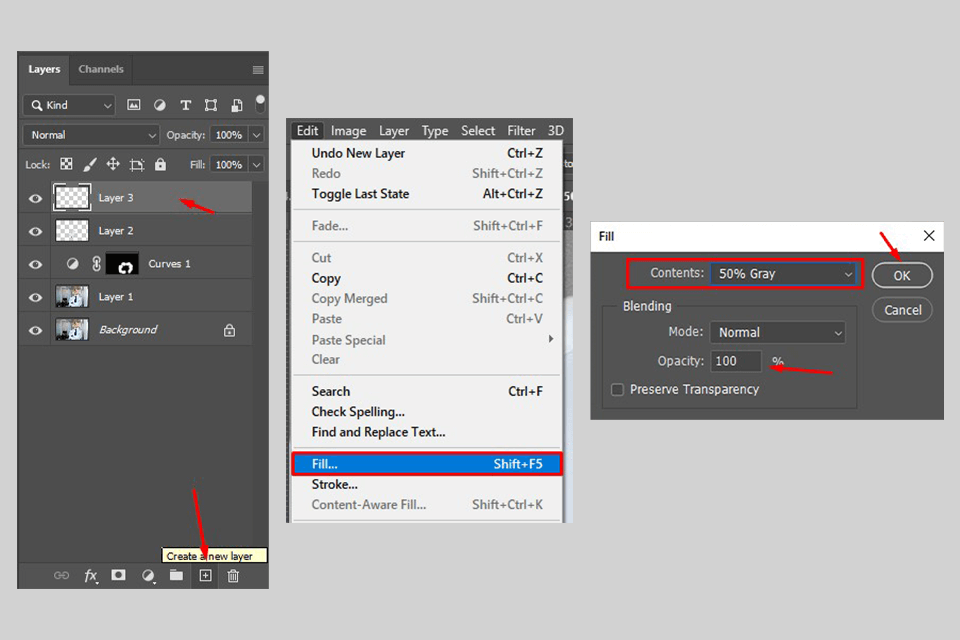Choose Fill... from the Edit menu
This screenshot has height=640, width=960.
427,464
